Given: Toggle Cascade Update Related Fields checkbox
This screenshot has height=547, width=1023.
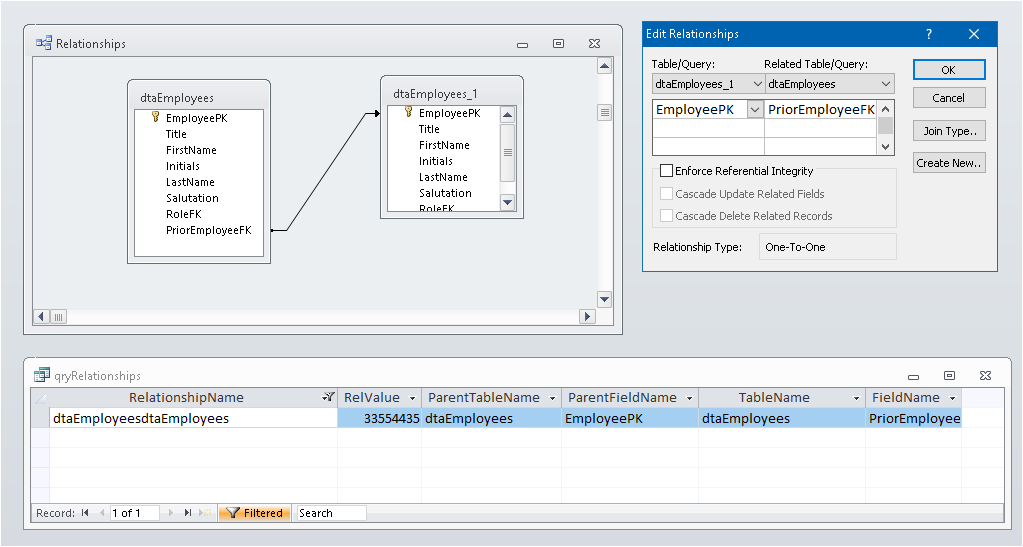Looking at the screenshot, I should point(666,194).
